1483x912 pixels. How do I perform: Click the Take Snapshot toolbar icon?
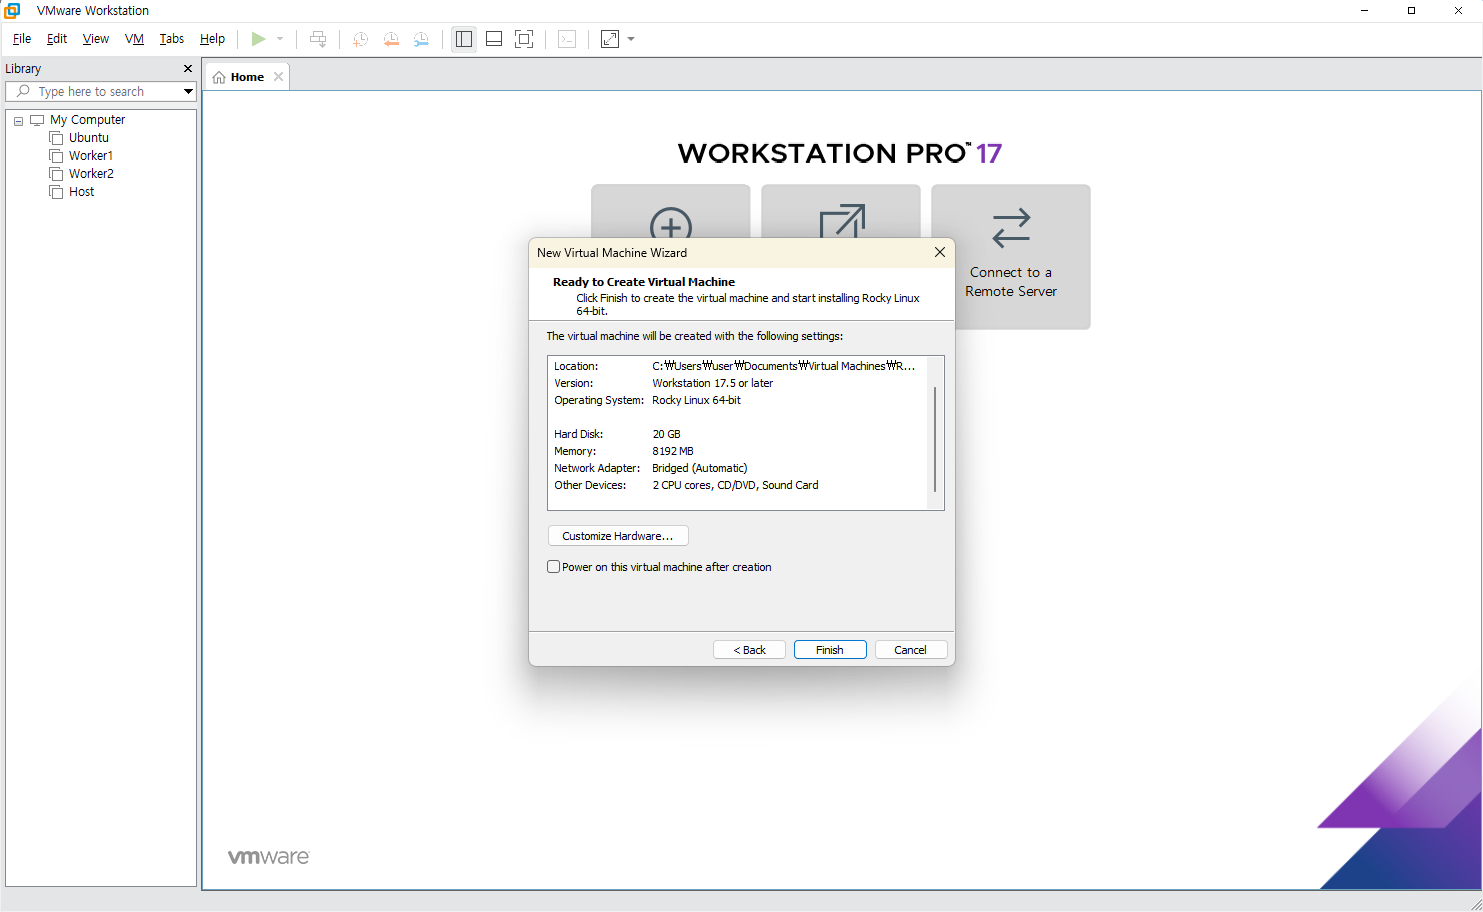pyautogui.click(x=361, y=39)
